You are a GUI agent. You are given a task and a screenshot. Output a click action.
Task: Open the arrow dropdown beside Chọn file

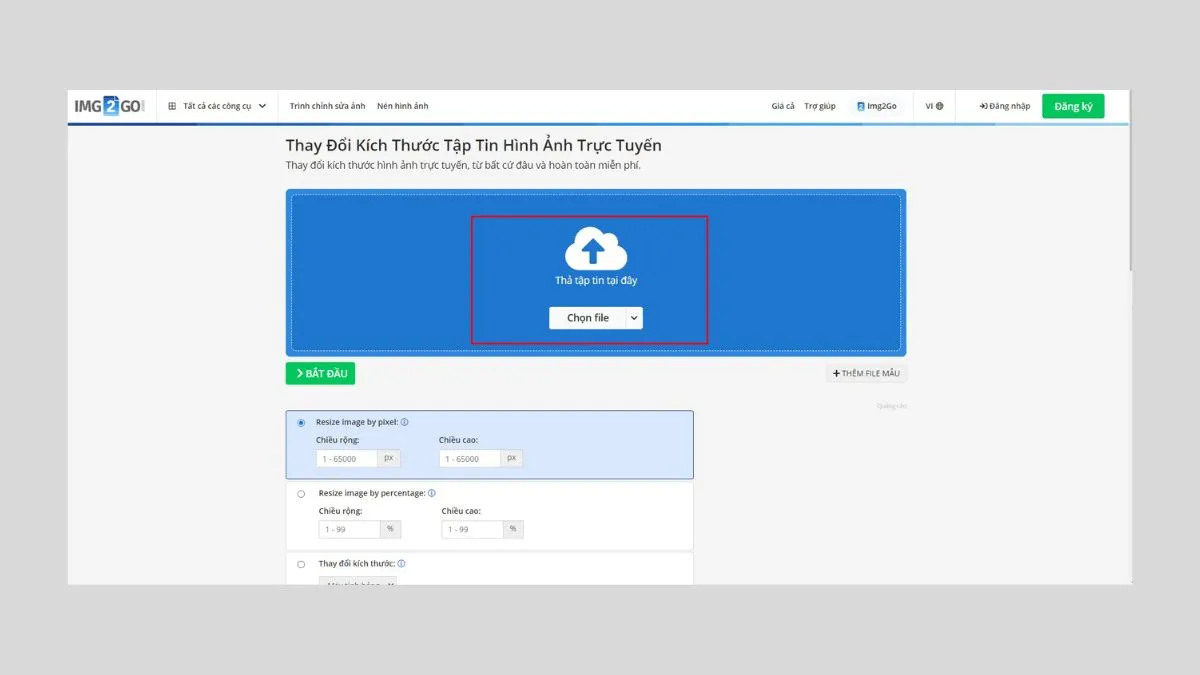[x=633, y=318]
